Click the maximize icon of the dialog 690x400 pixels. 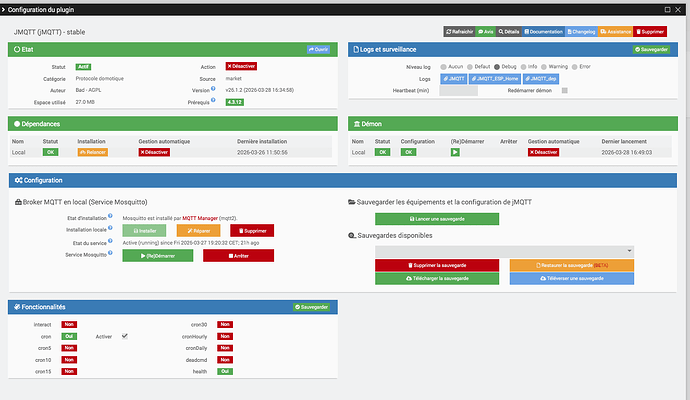pyautogui.click(x=668, y=10)
